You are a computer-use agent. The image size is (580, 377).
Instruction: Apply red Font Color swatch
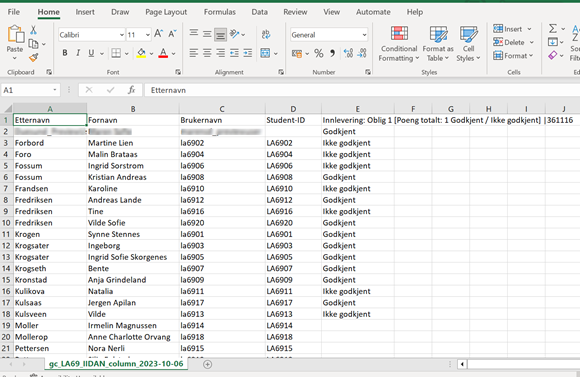tap(163, 54)
